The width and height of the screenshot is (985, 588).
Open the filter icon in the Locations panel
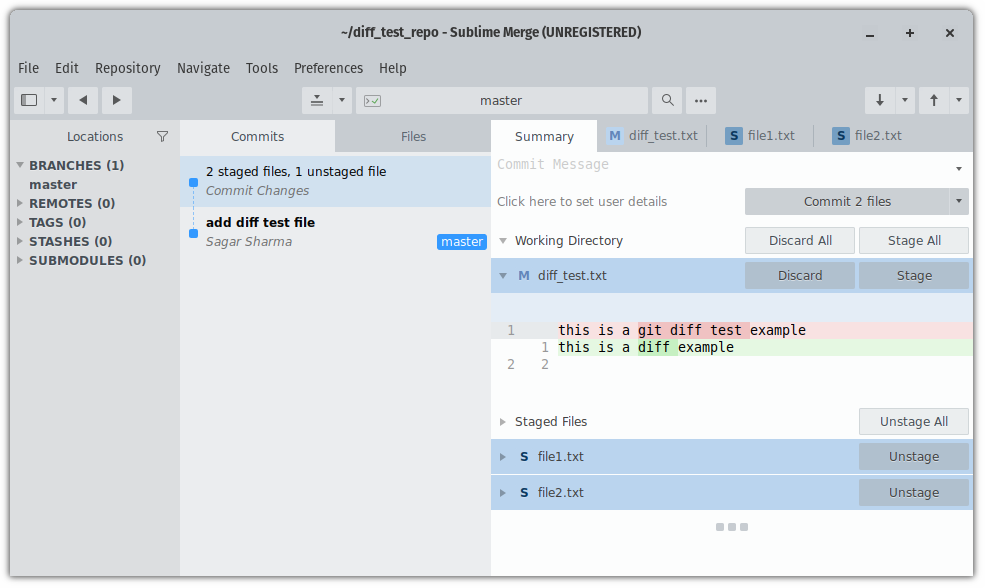(162, 136)
